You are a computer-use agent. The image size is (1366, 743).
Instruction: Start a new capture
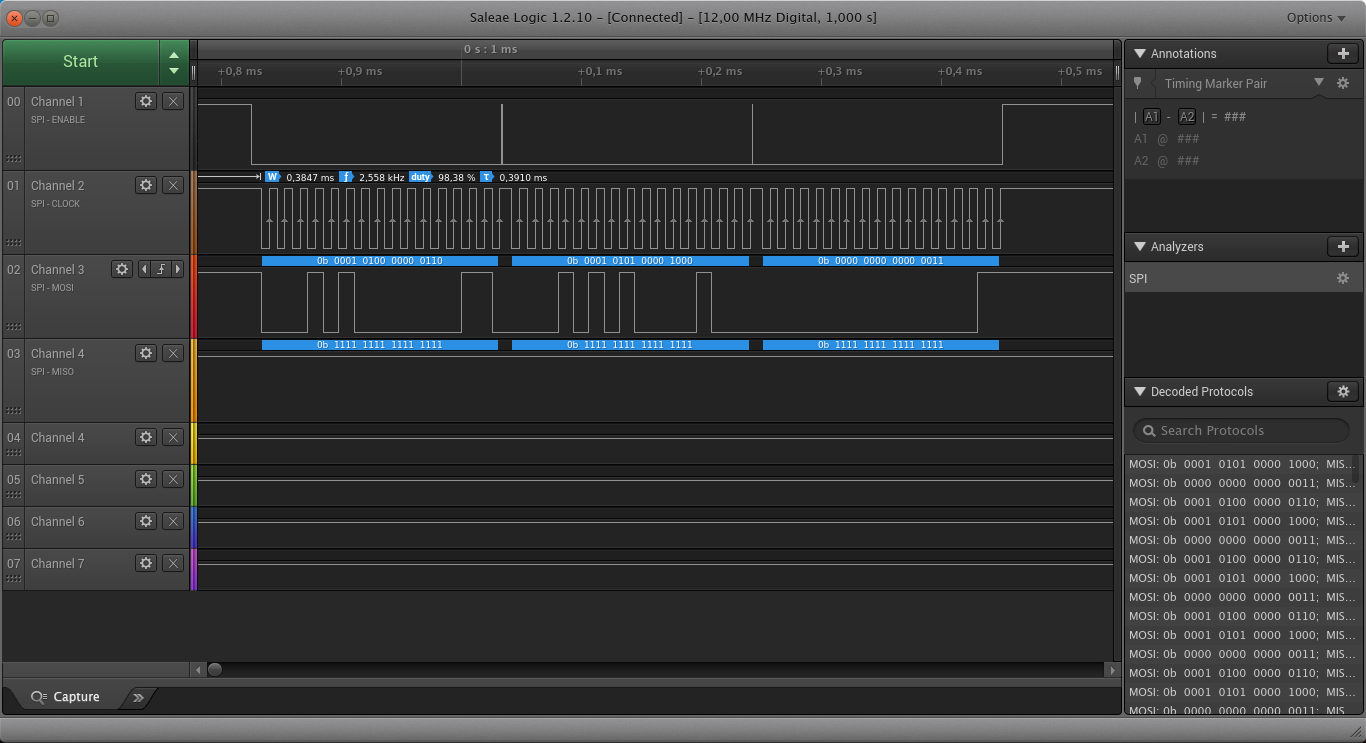click(80, 62)
